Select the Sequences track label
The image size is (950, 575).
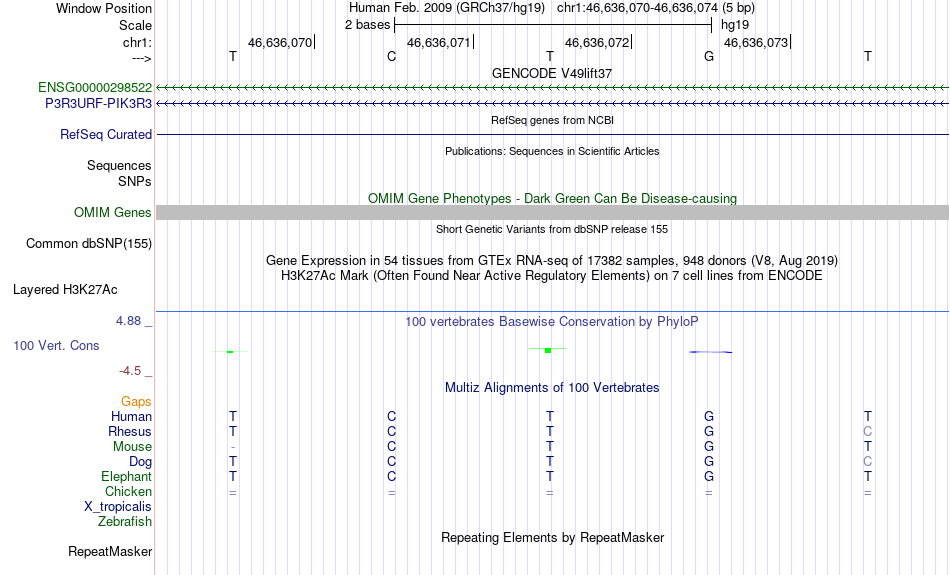(119, 165)
